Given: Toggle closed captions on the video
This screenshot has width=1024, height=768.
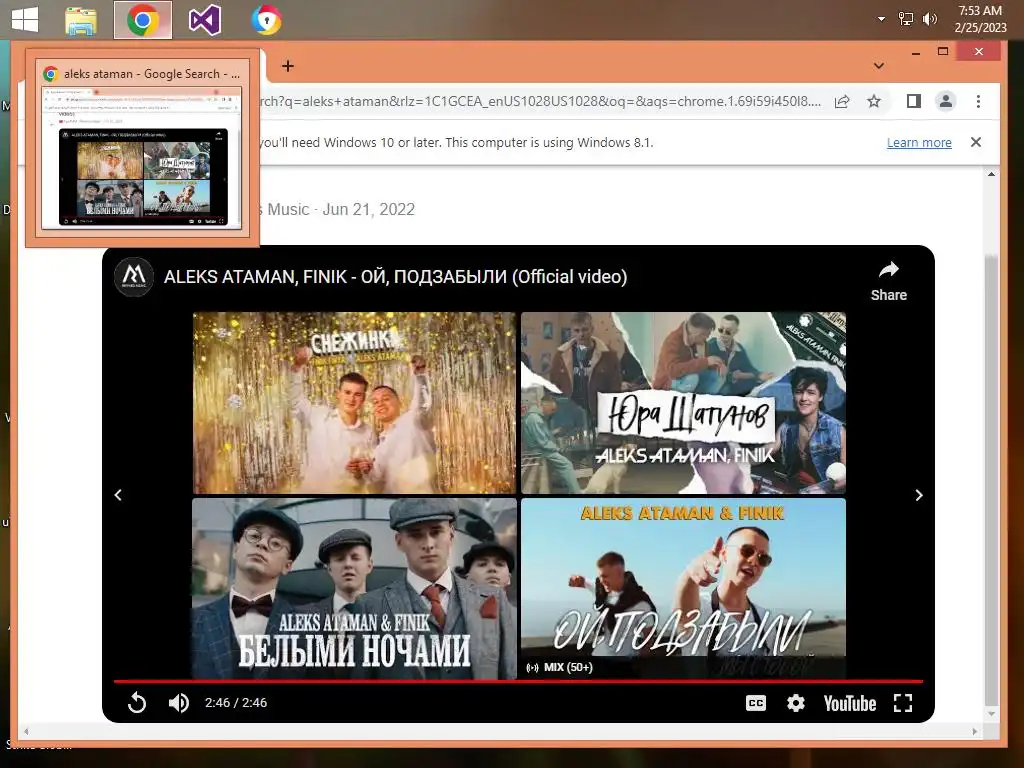Looking at the screenshot, I should (756, 703).
